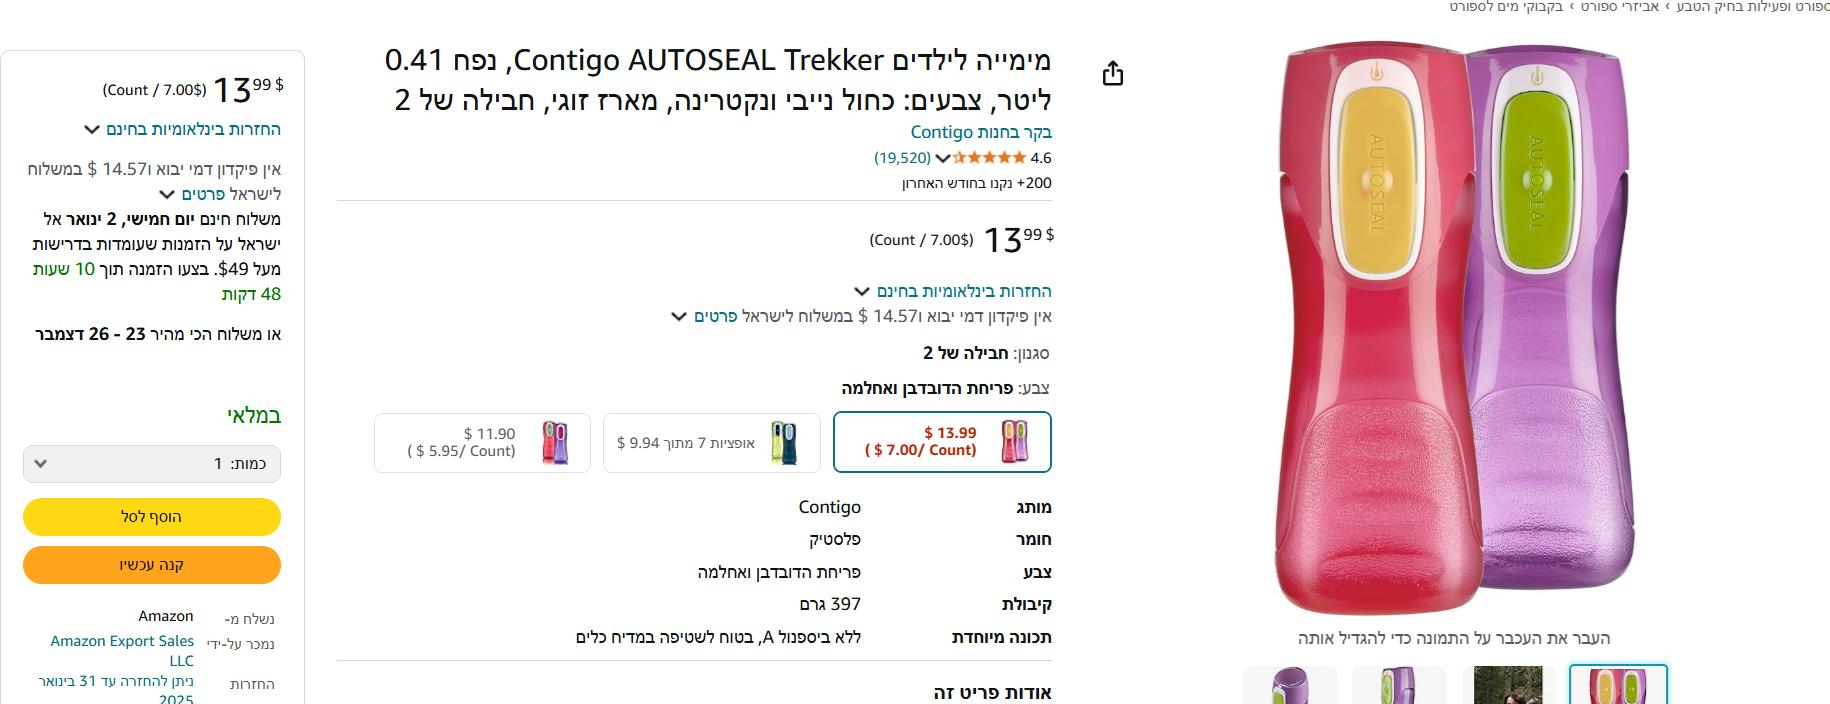Expand shipping details to Israel in the buy box
Image resolution: width=1830 pixels, height=704 pixels.
coord(221,194)
